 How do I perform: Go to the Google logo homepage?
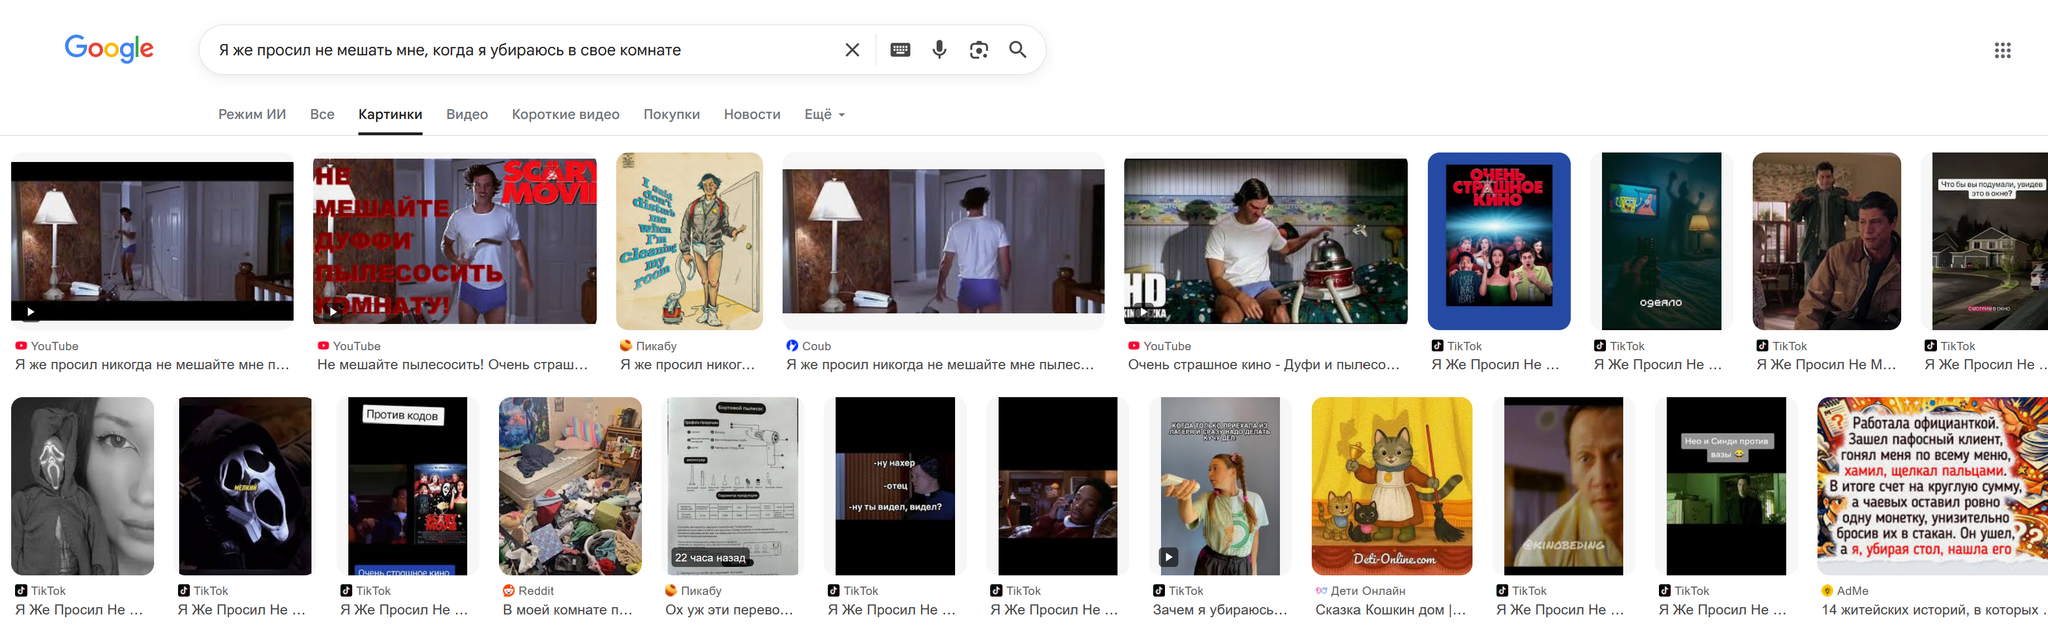click(109, 48)
